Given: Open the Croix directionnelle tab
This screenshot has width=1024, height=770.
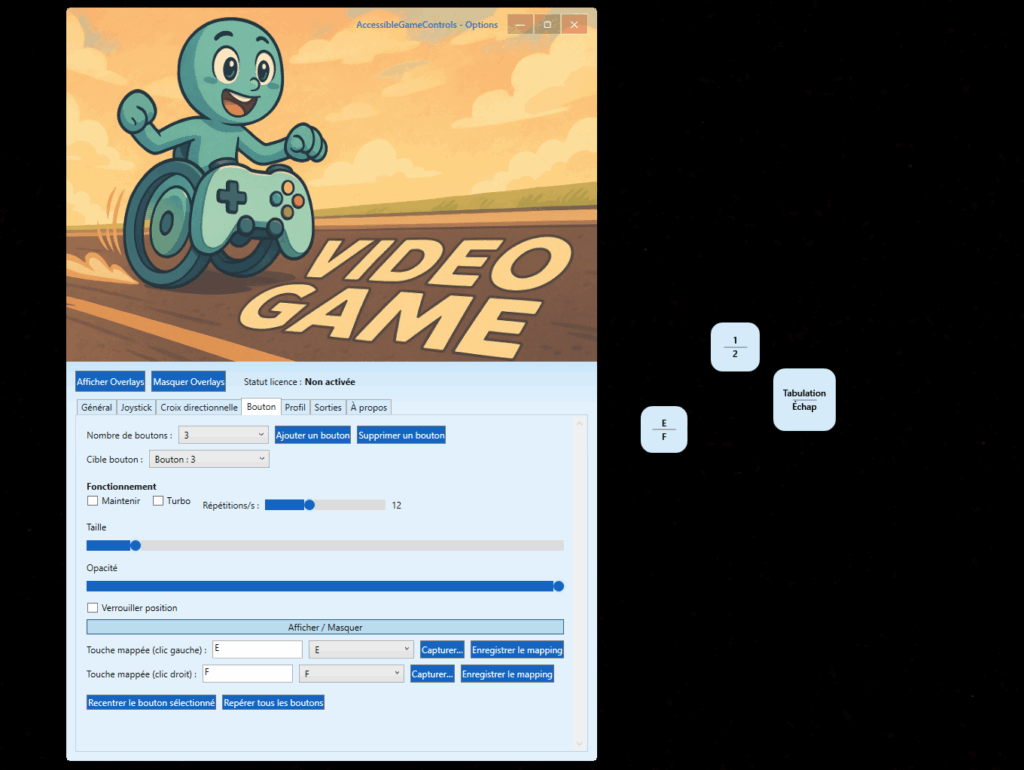Looking at the screenshot, I should pyautogui.click(x=199, y=408).
